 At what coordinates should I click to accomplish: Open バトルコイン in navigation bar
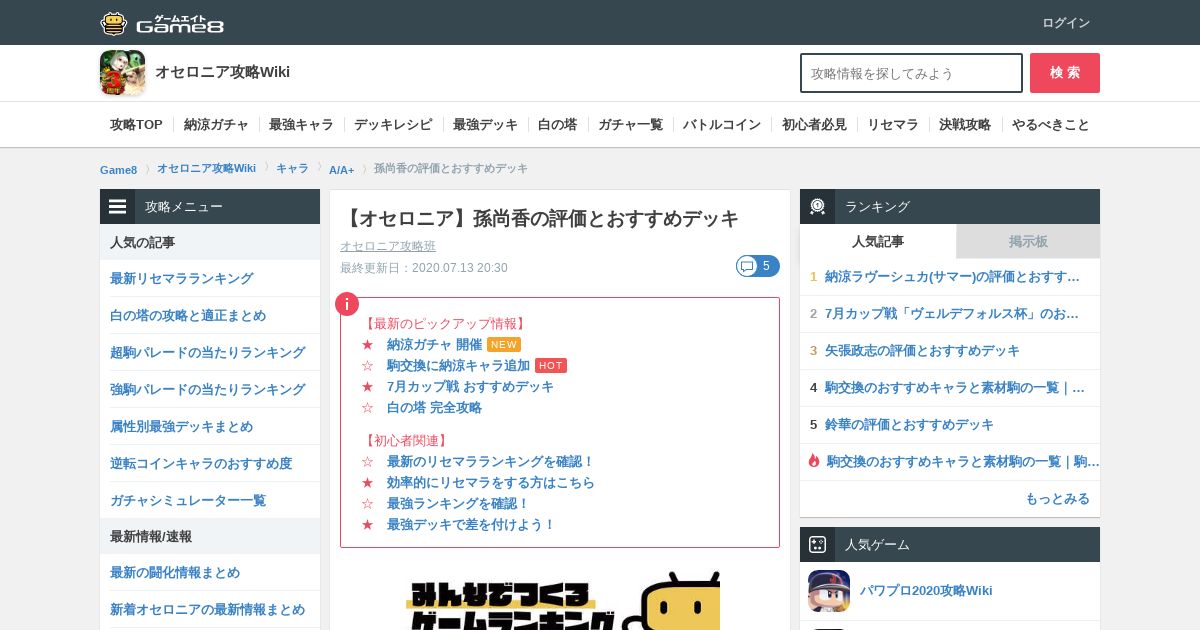click(x=722, y=125)
